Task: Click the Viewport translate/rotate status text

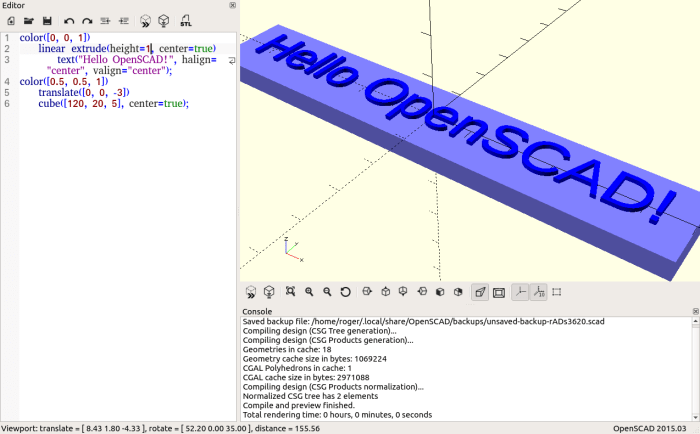Action: (161, 429)
